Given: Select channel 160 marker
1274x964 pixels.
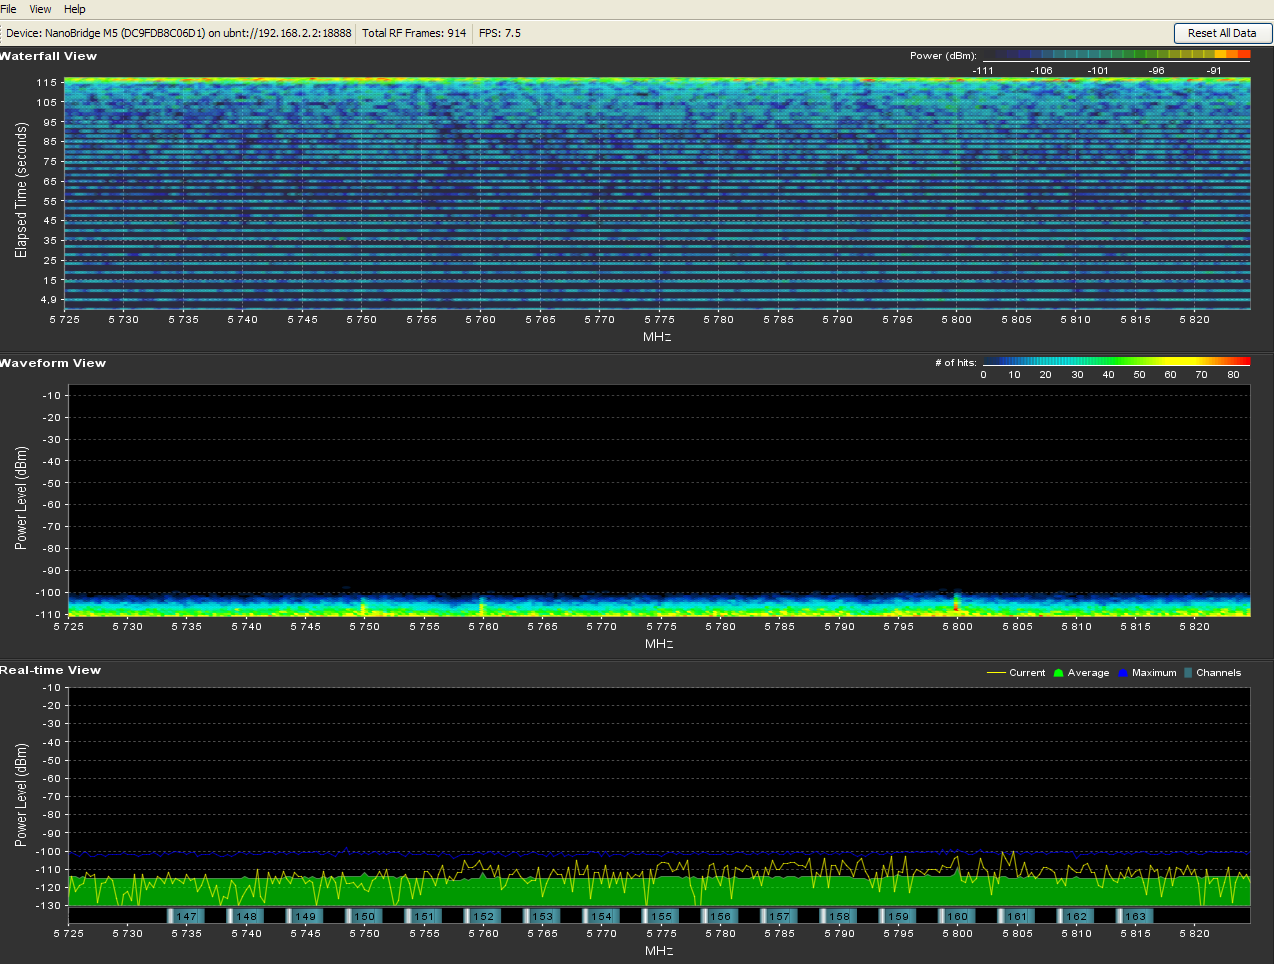Looking at the screenshot, I should tap(957, 916).
